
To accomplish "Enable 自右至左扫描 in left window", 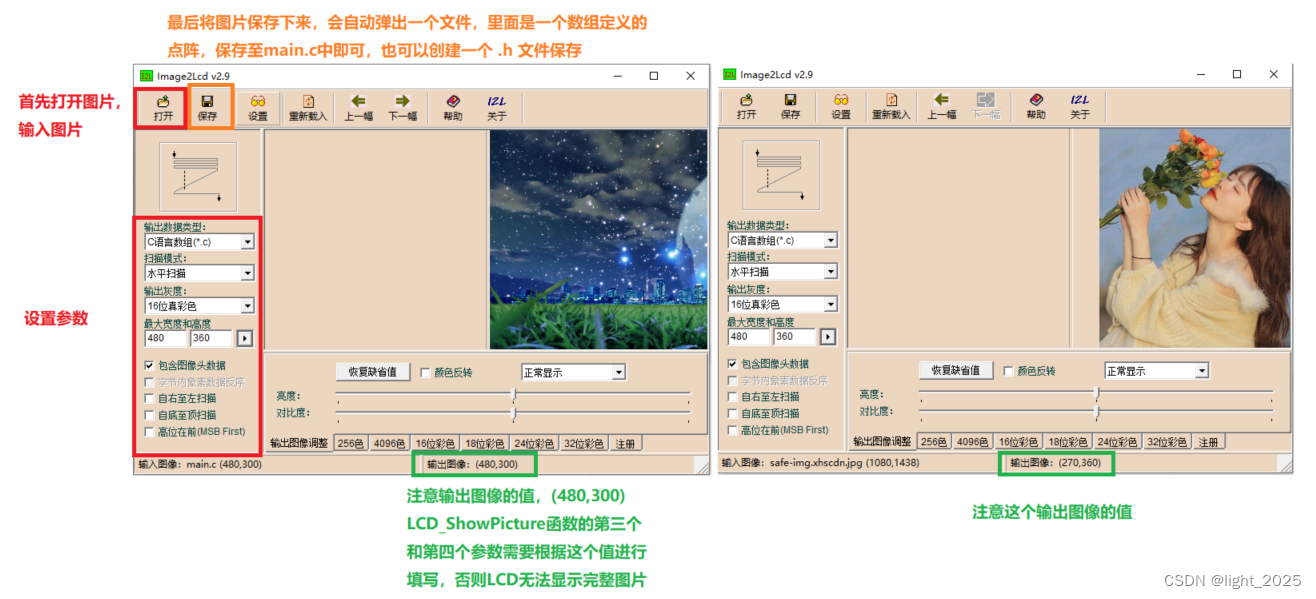I will pyautogui.click(x=149, y=398).
